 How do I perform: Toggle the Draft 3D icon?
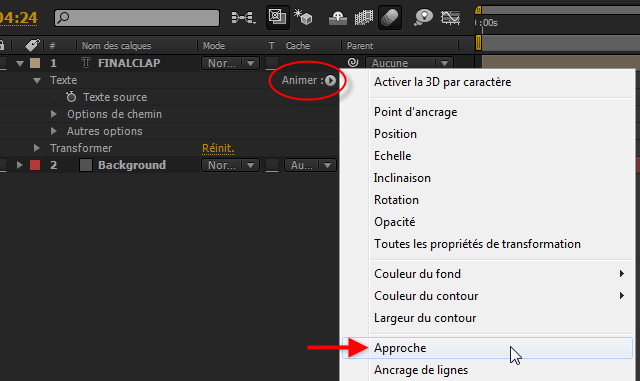(303, 18)
